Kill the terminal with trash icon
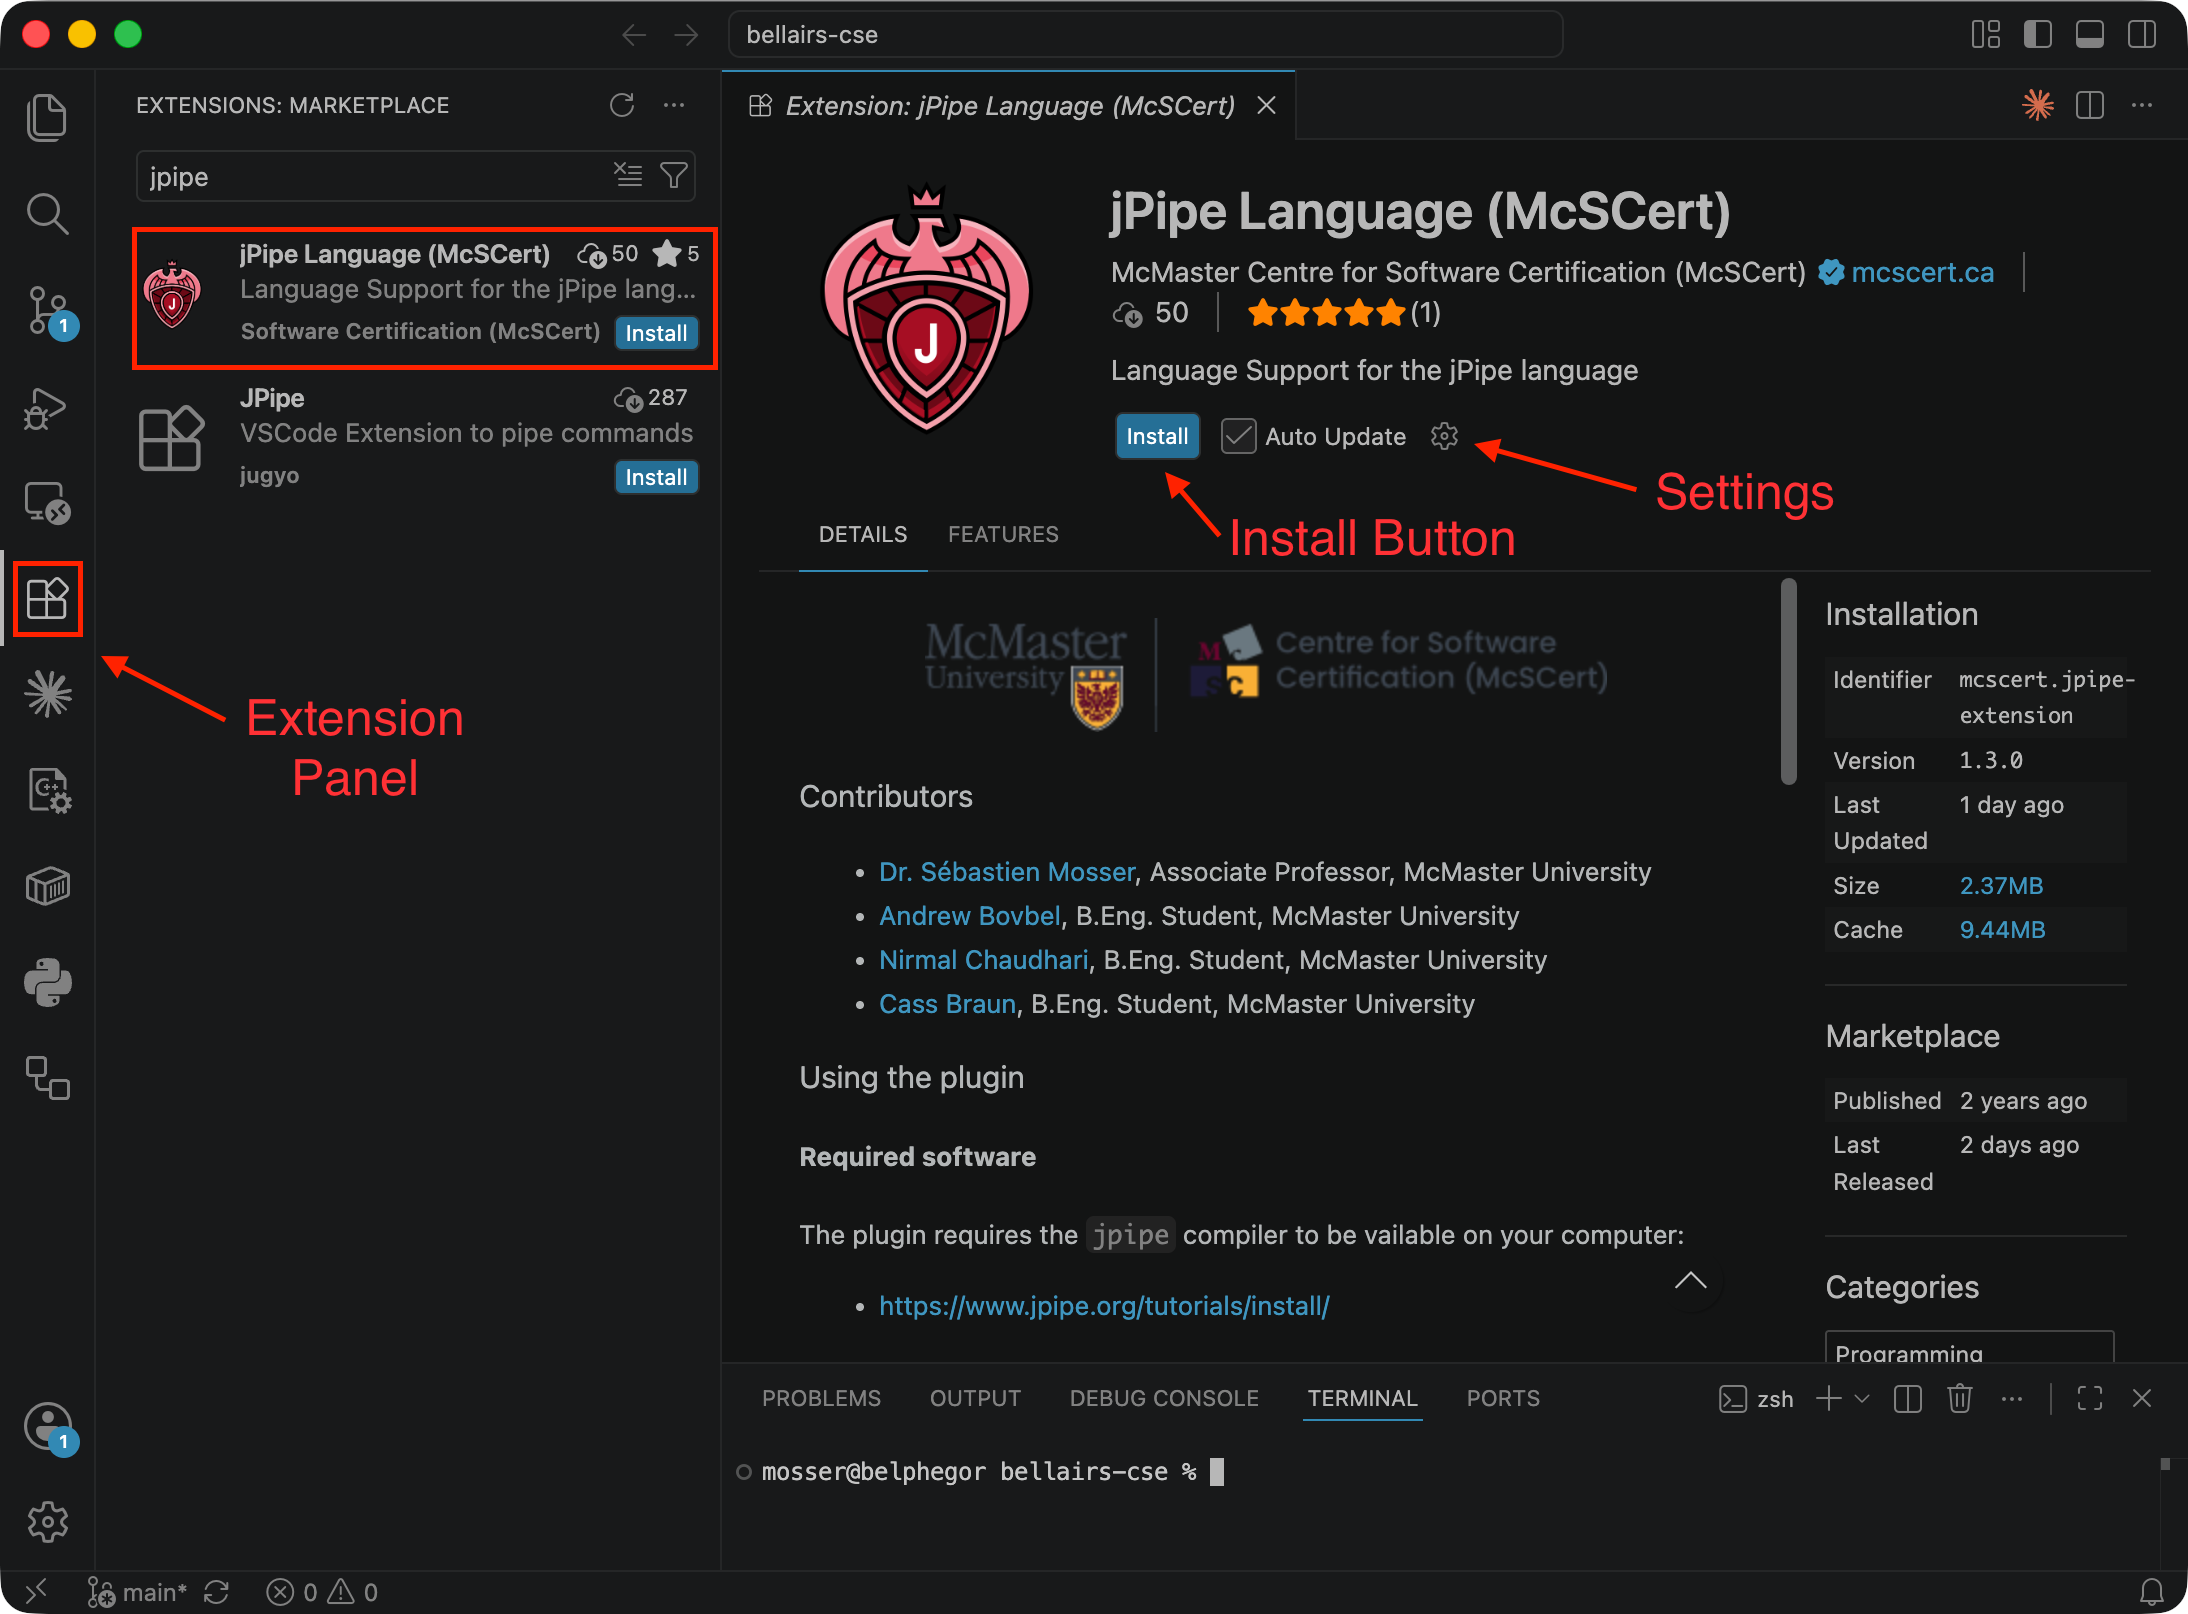The image size is (2188, 1614). point(1960,1398)
